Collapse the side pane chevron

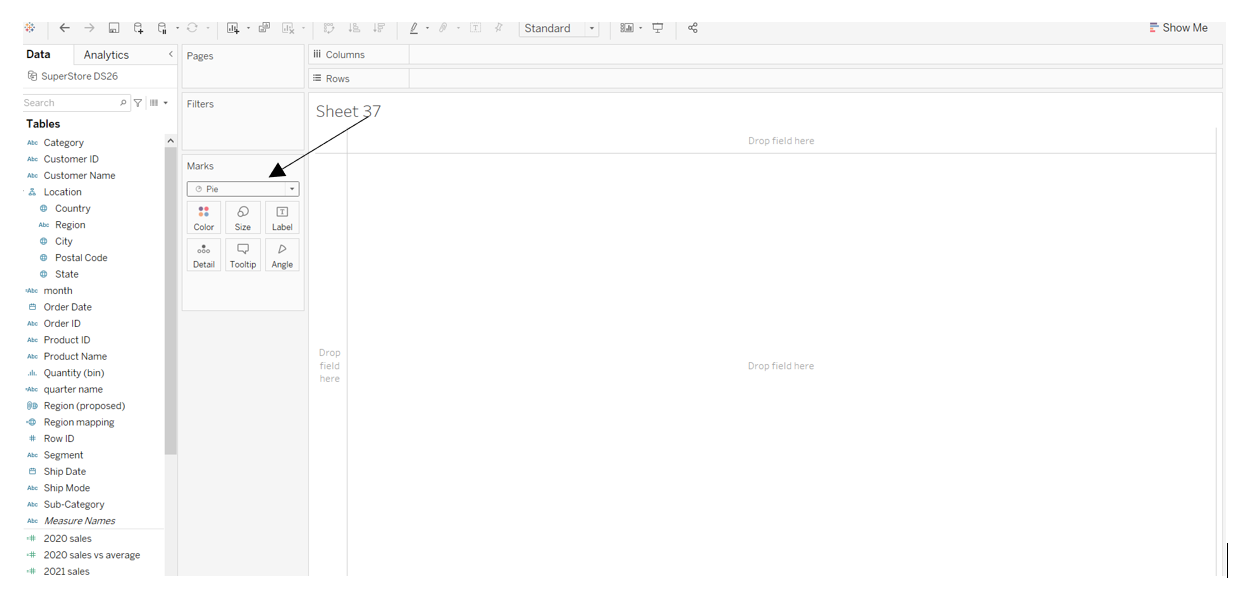click(x=170, y=54)
